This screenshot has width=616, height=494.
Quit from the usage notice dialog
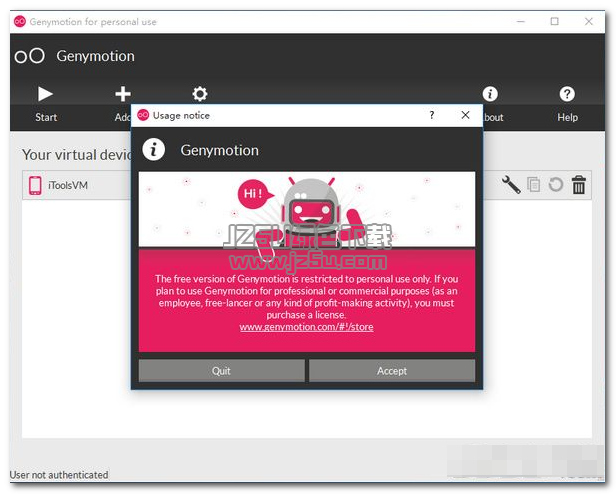click(221, 371)
